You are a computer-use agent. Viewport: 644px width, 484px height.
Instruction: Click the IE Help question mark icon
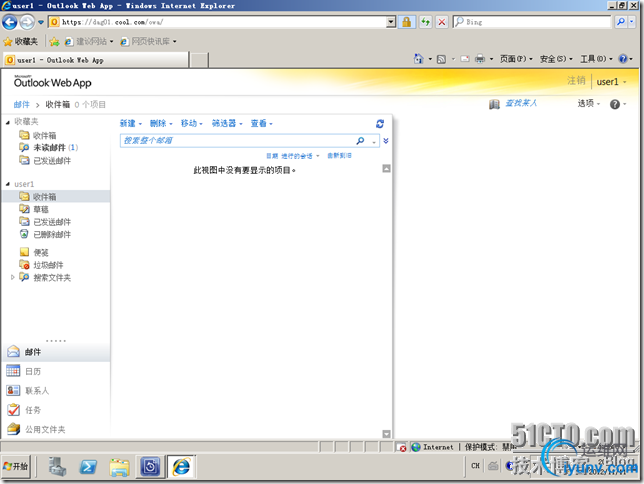(x=623, y=59)
